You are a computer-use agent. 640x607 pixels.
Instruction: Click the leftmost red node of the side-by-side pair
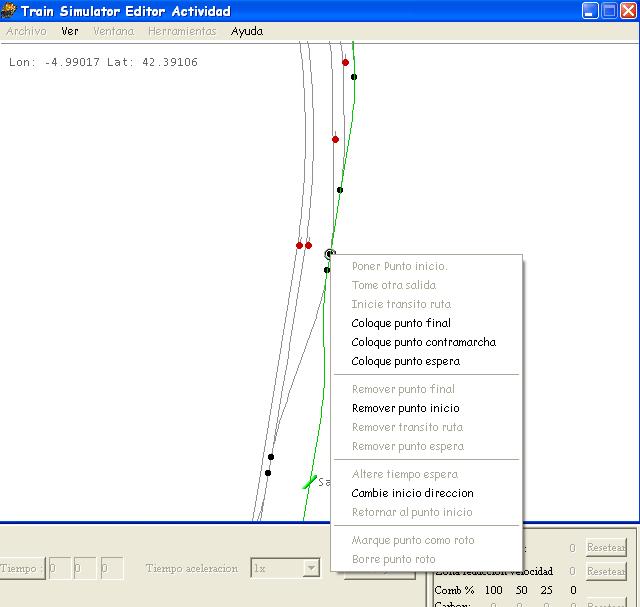pos(299,245)
